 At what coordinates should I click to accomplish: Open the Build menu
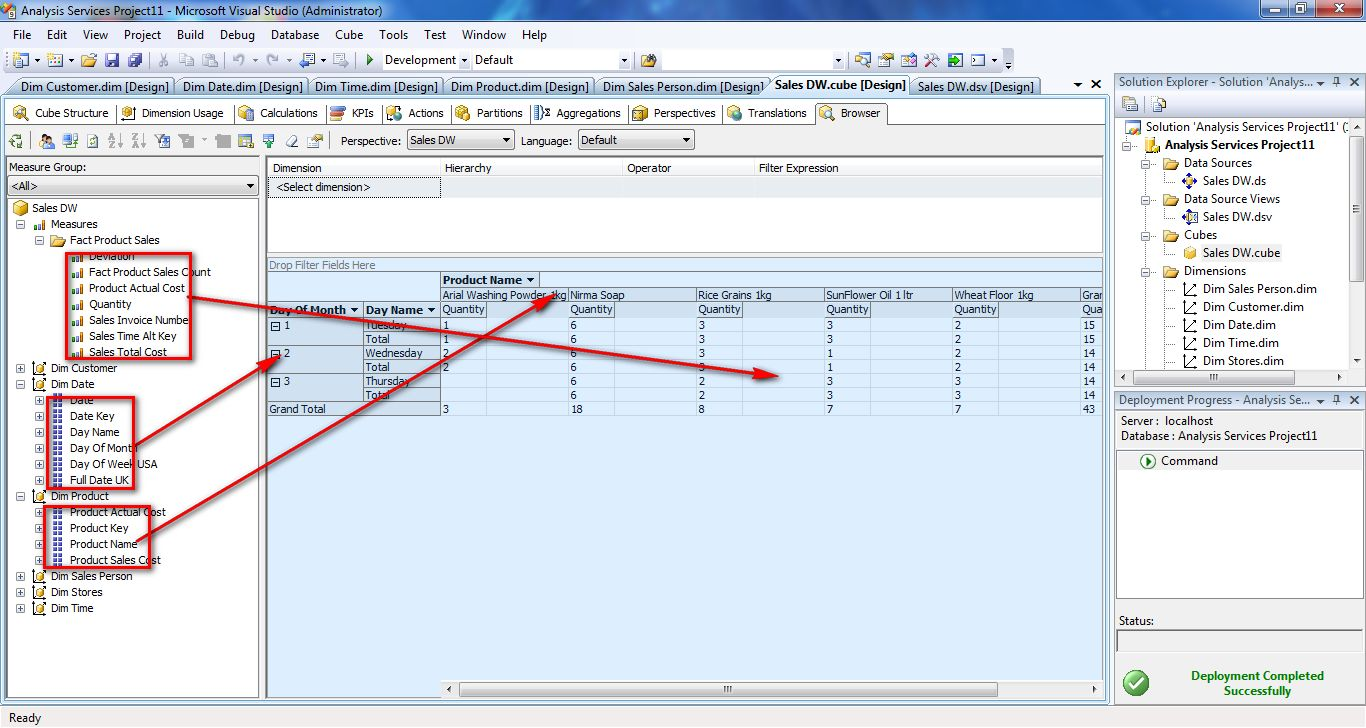coord(190,35)
